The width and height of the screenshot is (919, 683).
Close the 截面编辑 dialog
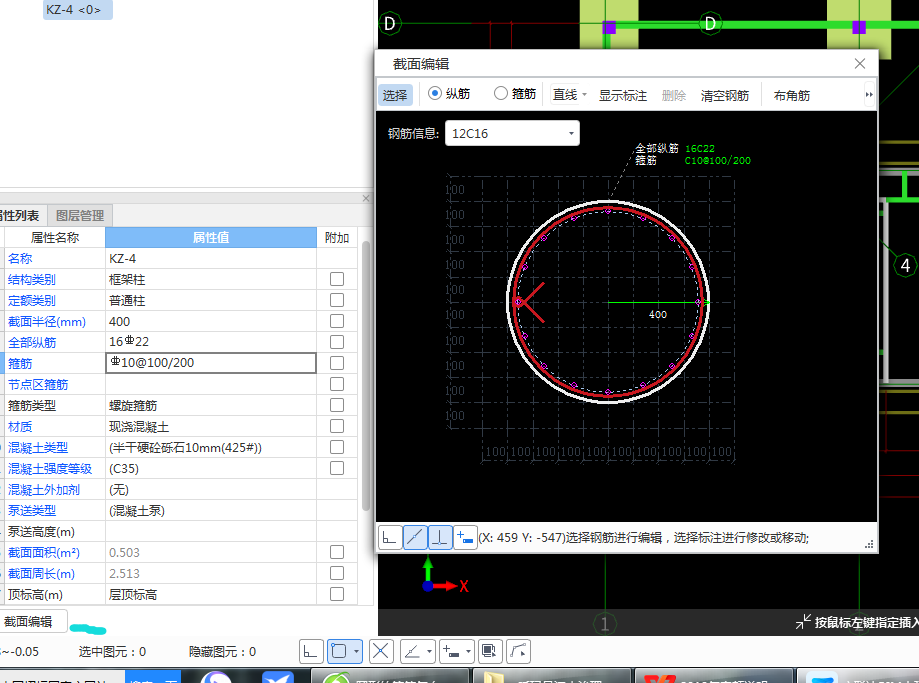click(860, 63)
